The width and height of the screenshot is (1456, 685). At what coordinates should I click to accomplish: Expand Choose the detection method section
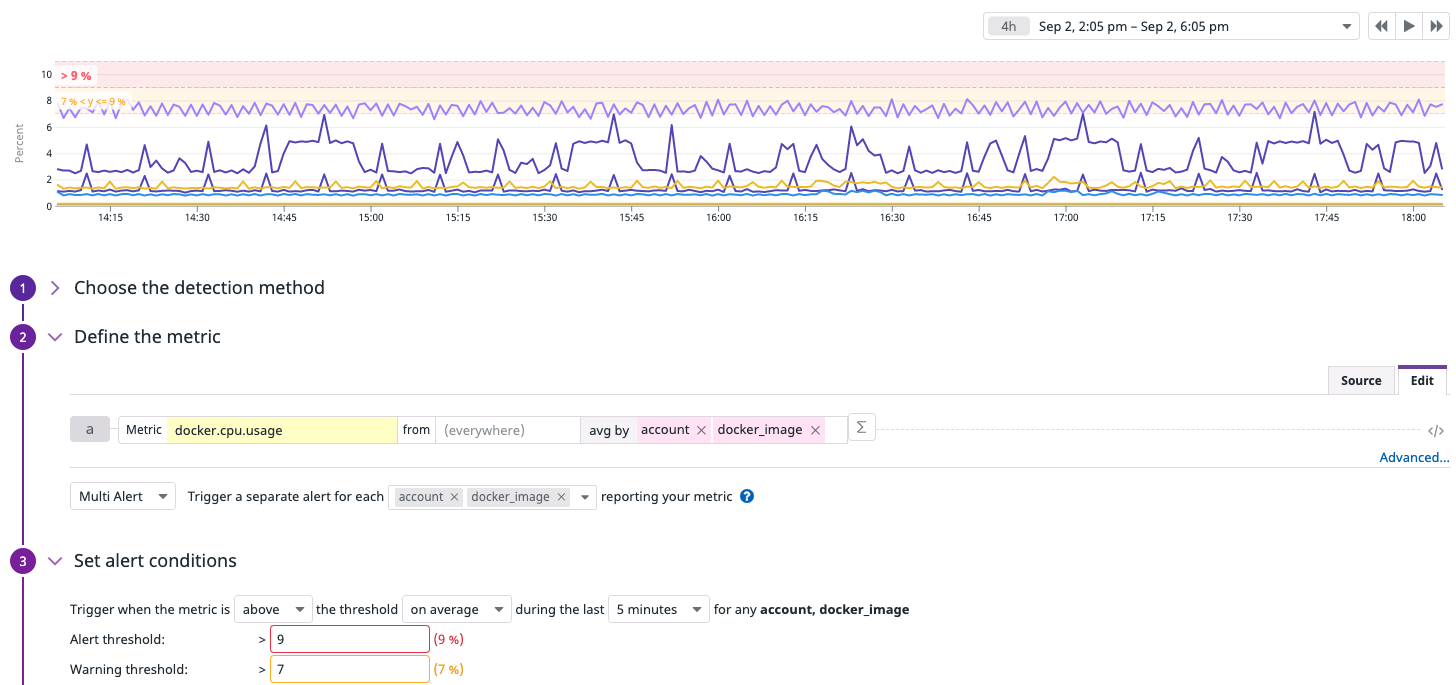coord(55,288)
